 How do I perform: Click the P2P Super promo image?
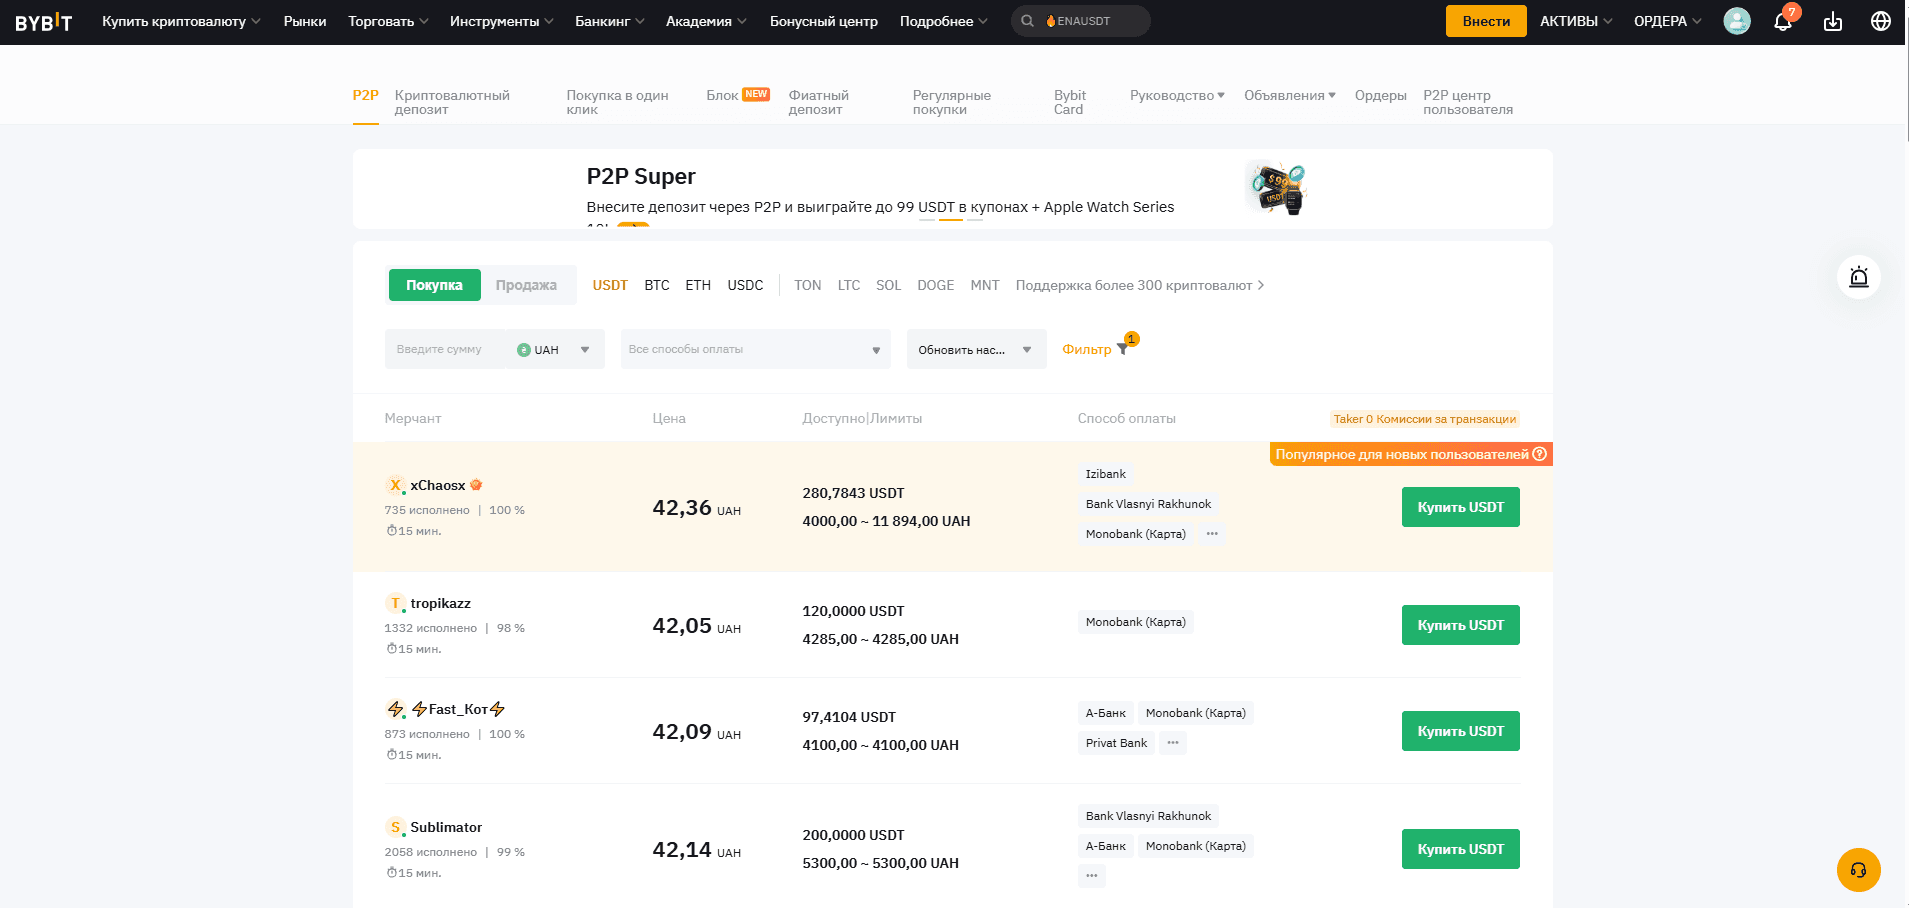point(1276,188)
